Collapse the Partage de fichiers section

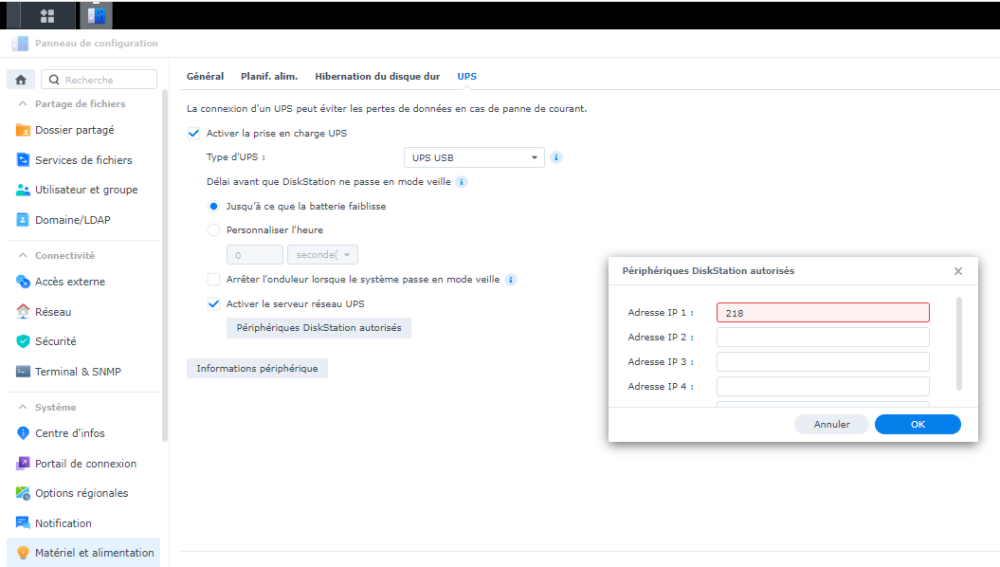click(x=23, y=103)
